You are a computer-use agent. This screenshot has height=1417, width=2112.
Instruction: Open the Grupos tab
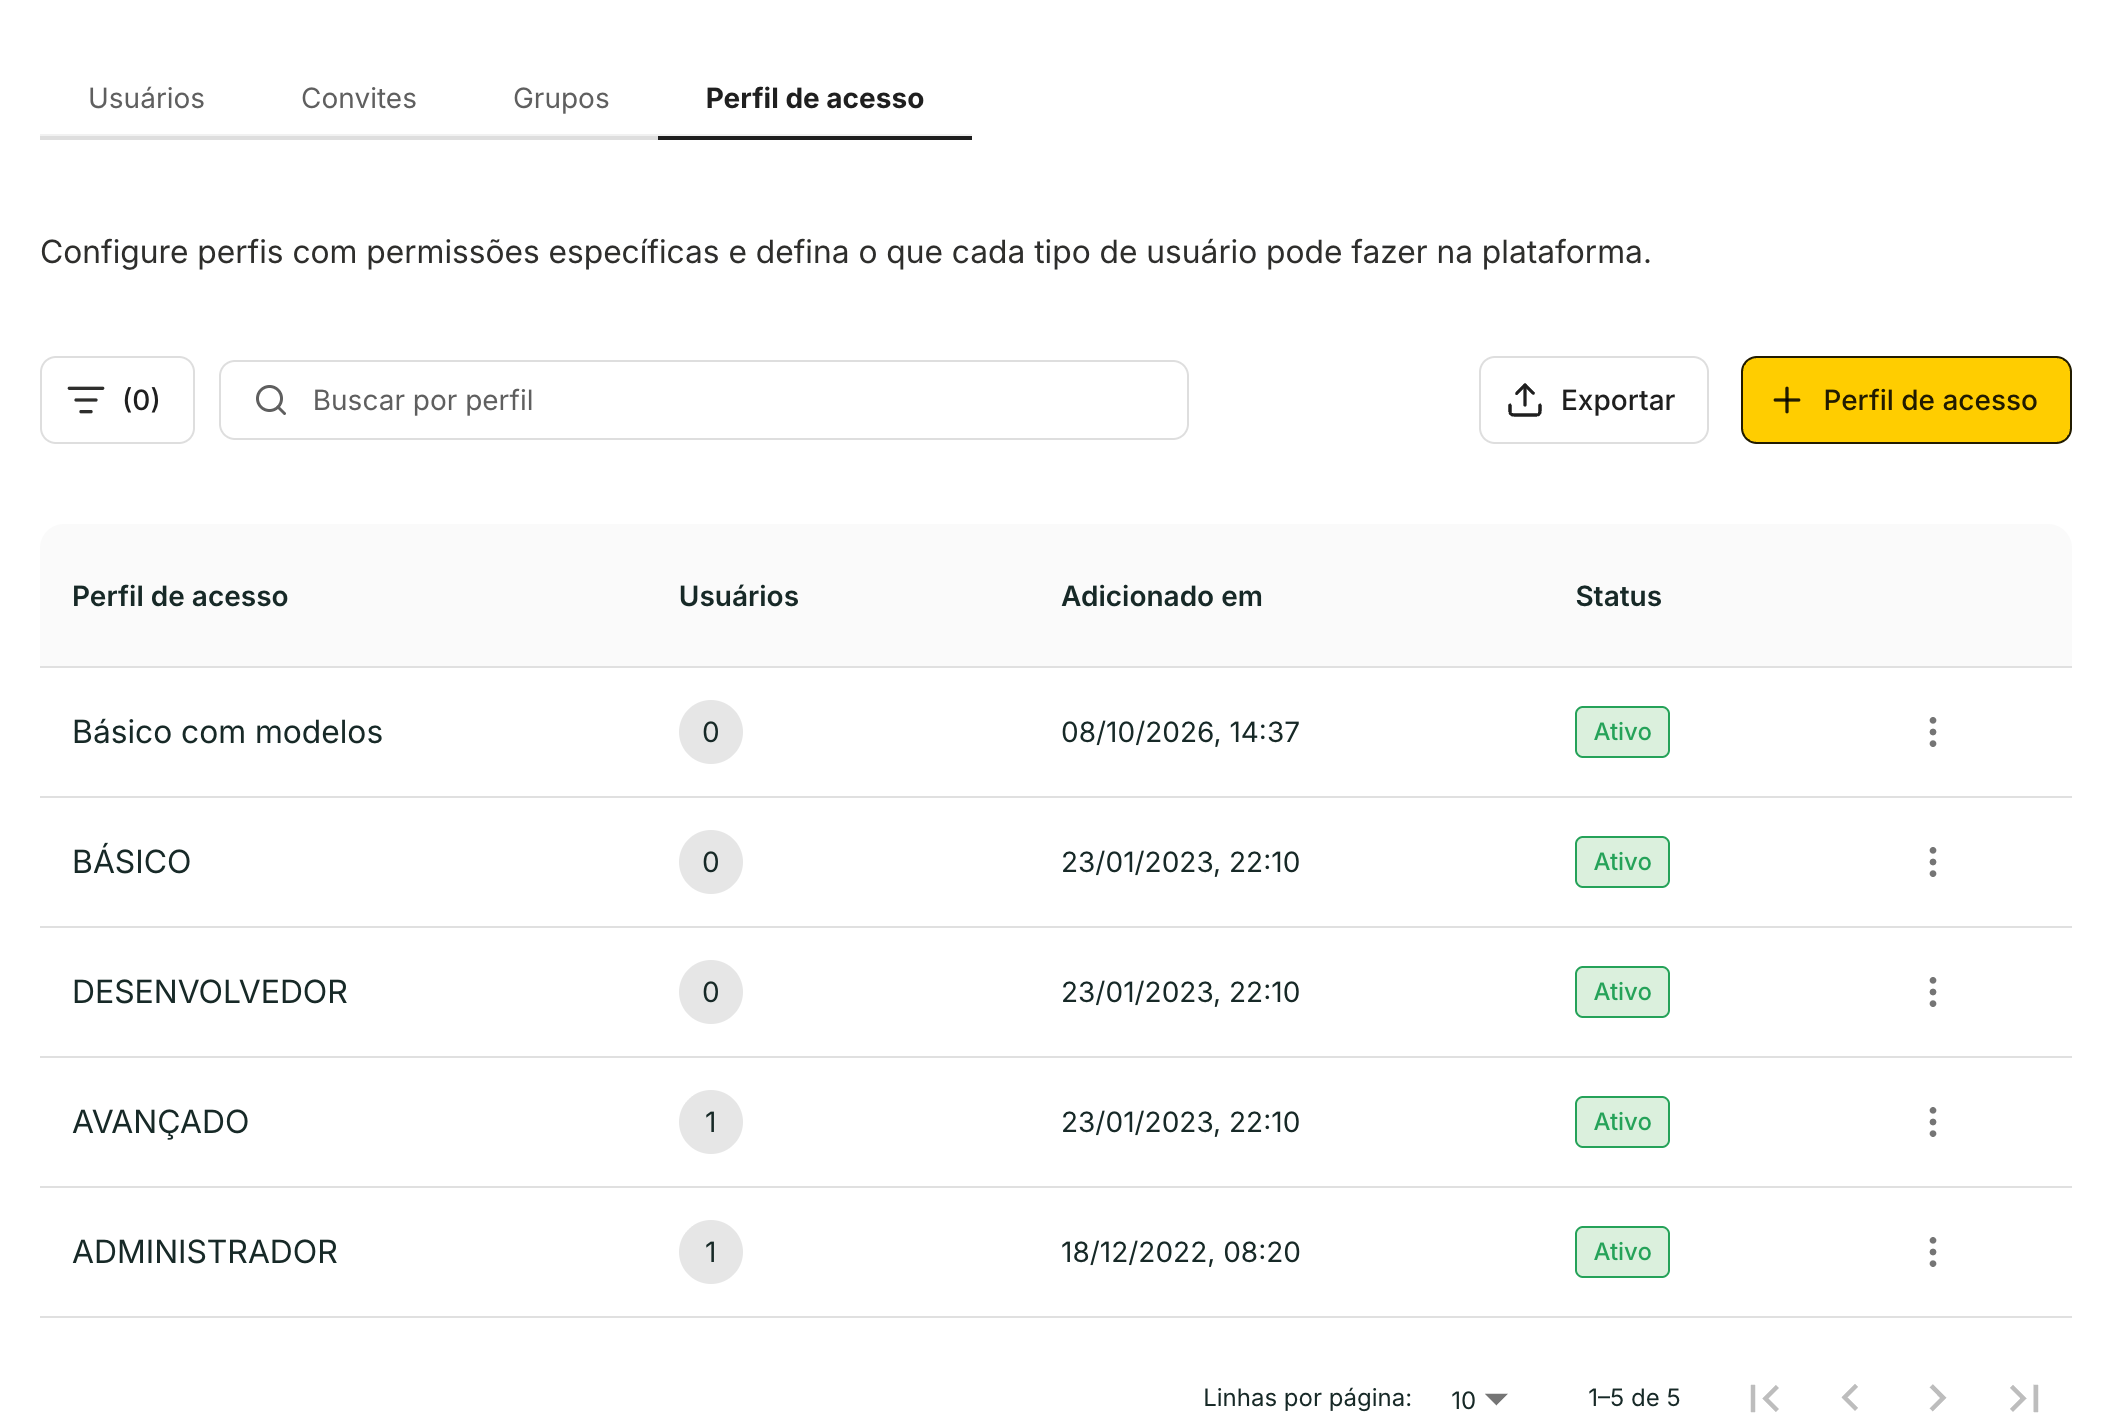pos(561,98)
